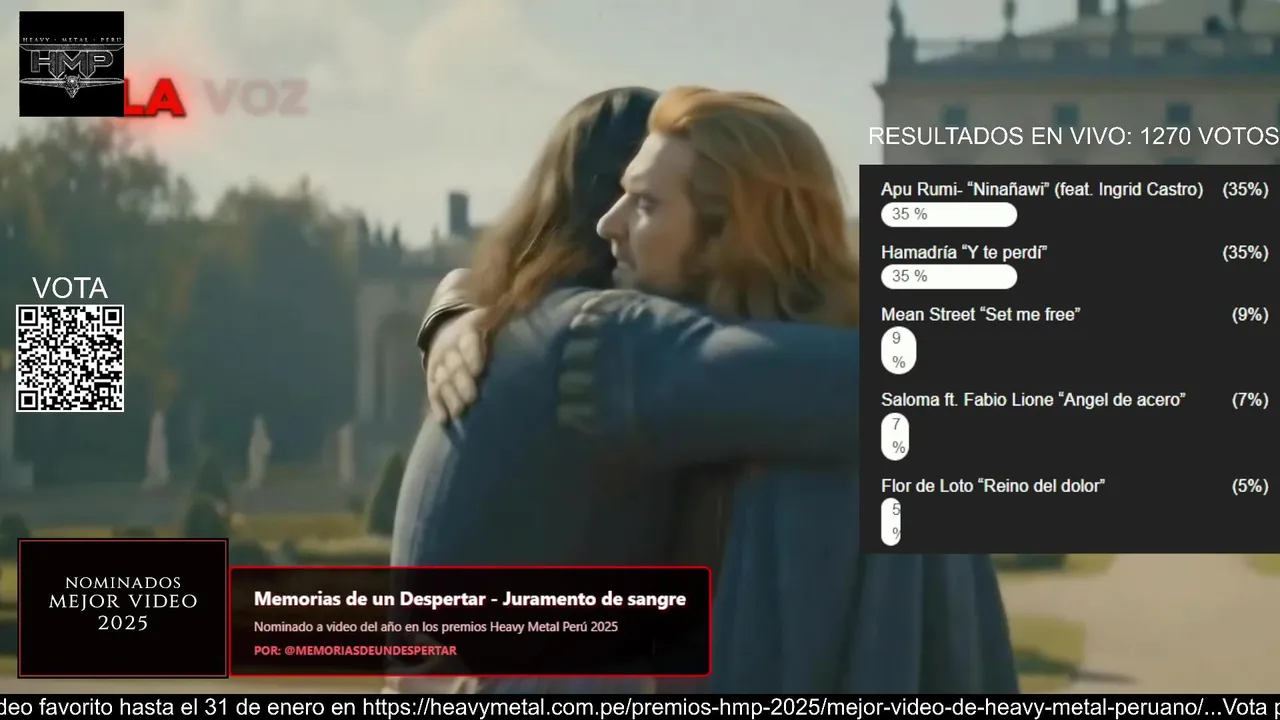
Task: Click the Heavy Metal Peru HMP logo
Action: point(71,64)
